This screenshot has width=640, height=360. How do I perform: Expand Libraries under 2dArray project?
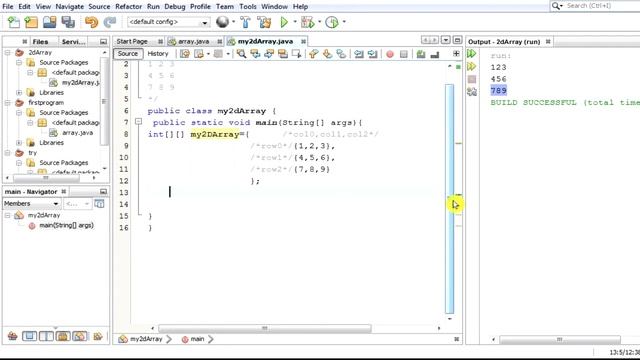[19, 93]
